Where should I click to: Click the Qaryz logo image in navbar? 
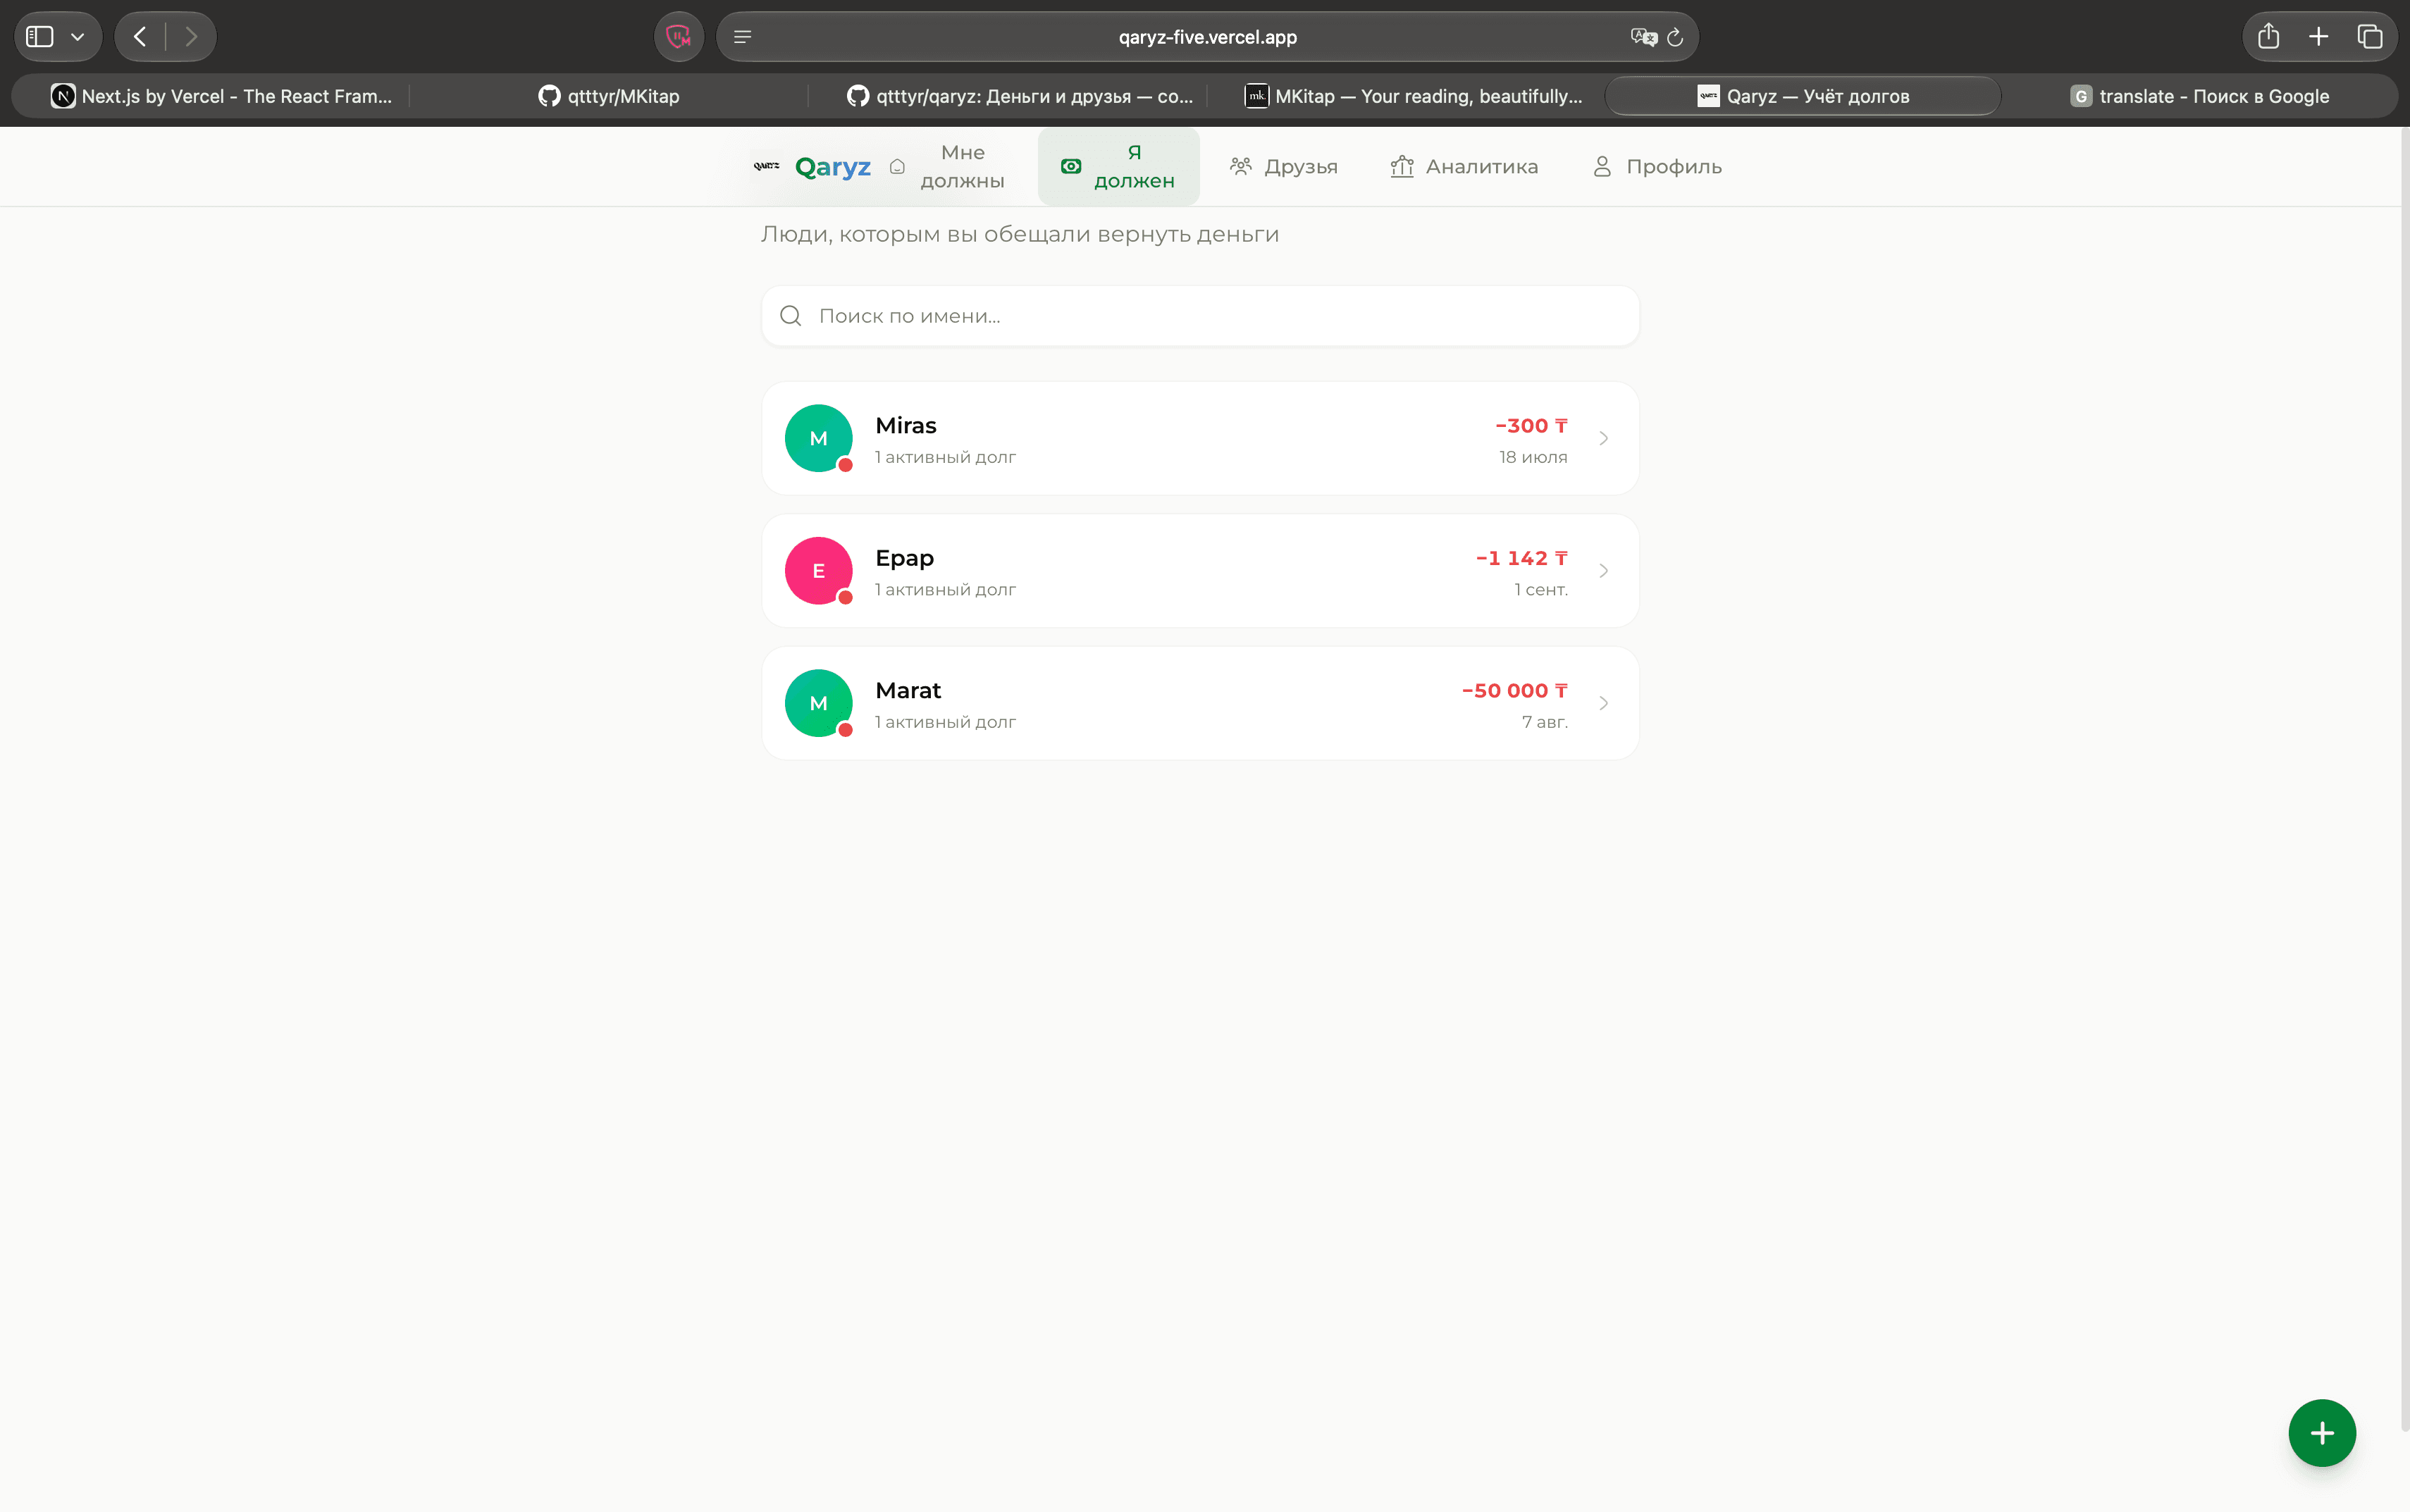click(767, 166)
